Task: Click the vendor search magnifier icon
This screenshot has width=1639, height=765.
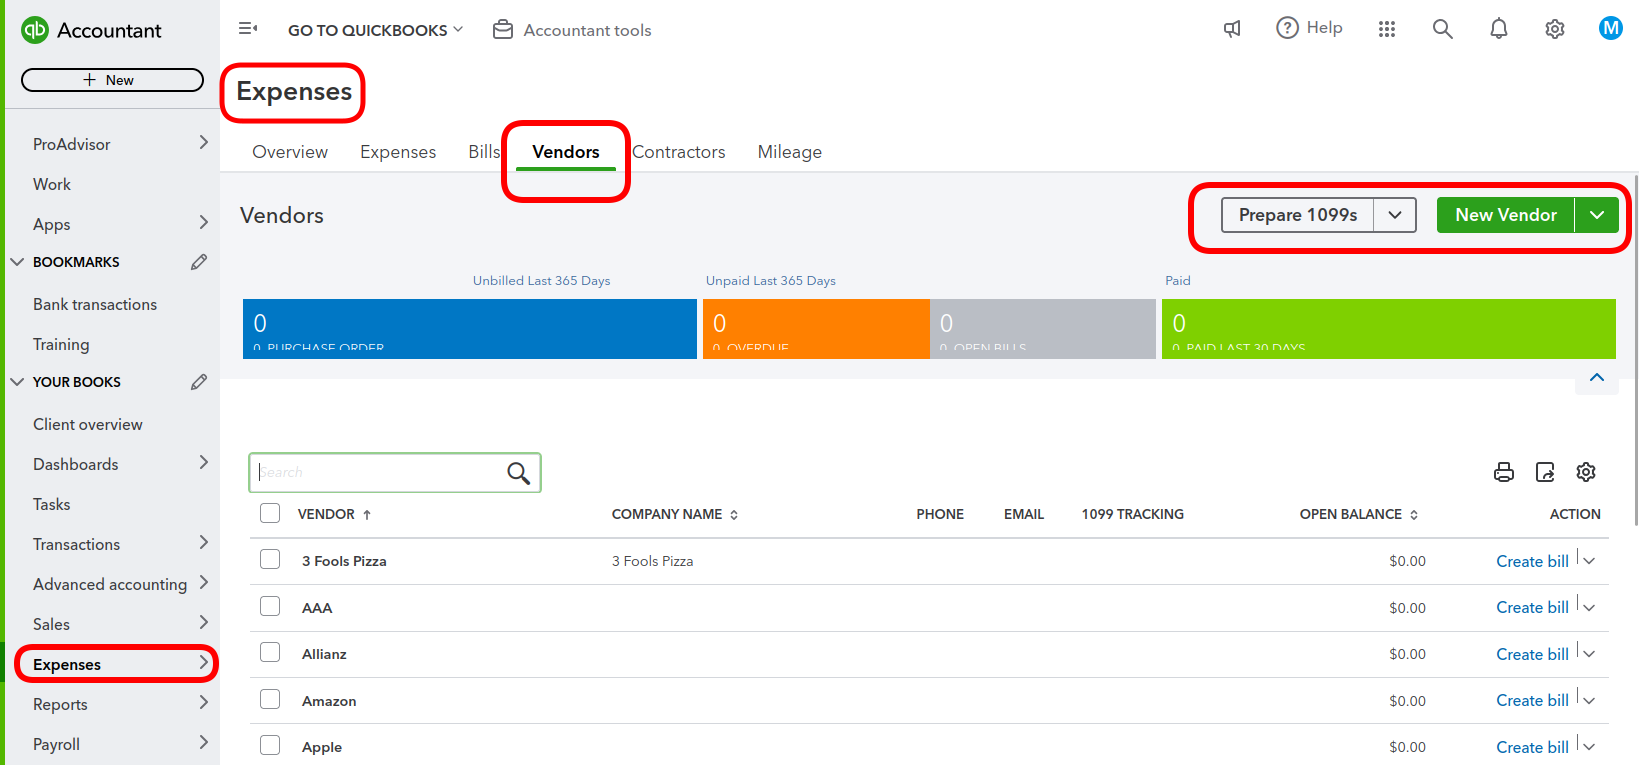Action: tap(518, 473)
